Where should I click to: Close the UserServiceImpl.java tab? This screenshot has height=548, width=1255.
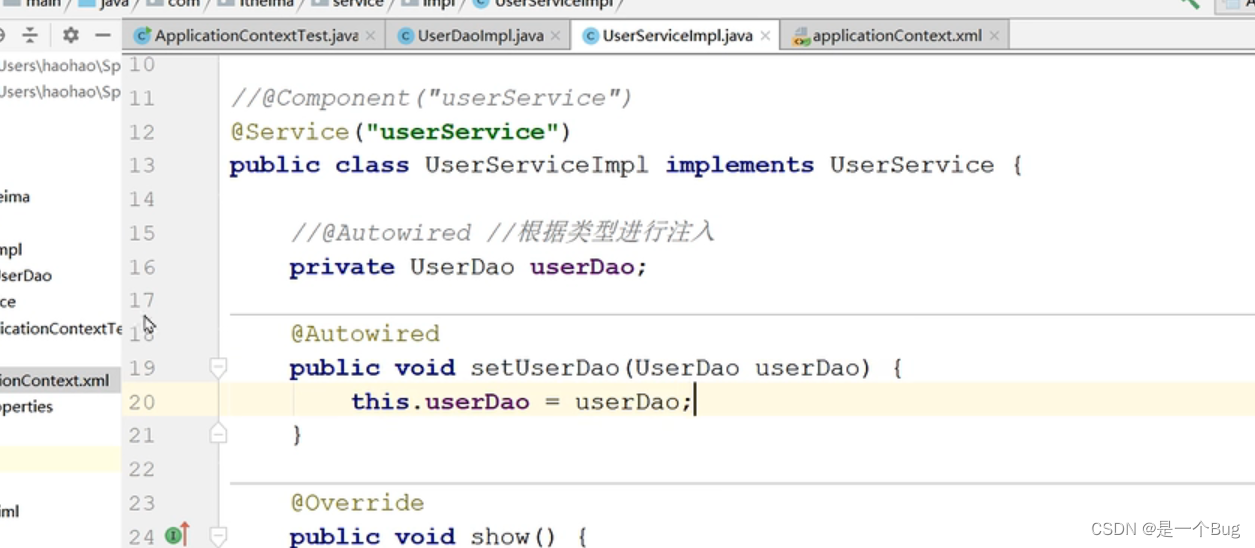(x=765, y=36)
